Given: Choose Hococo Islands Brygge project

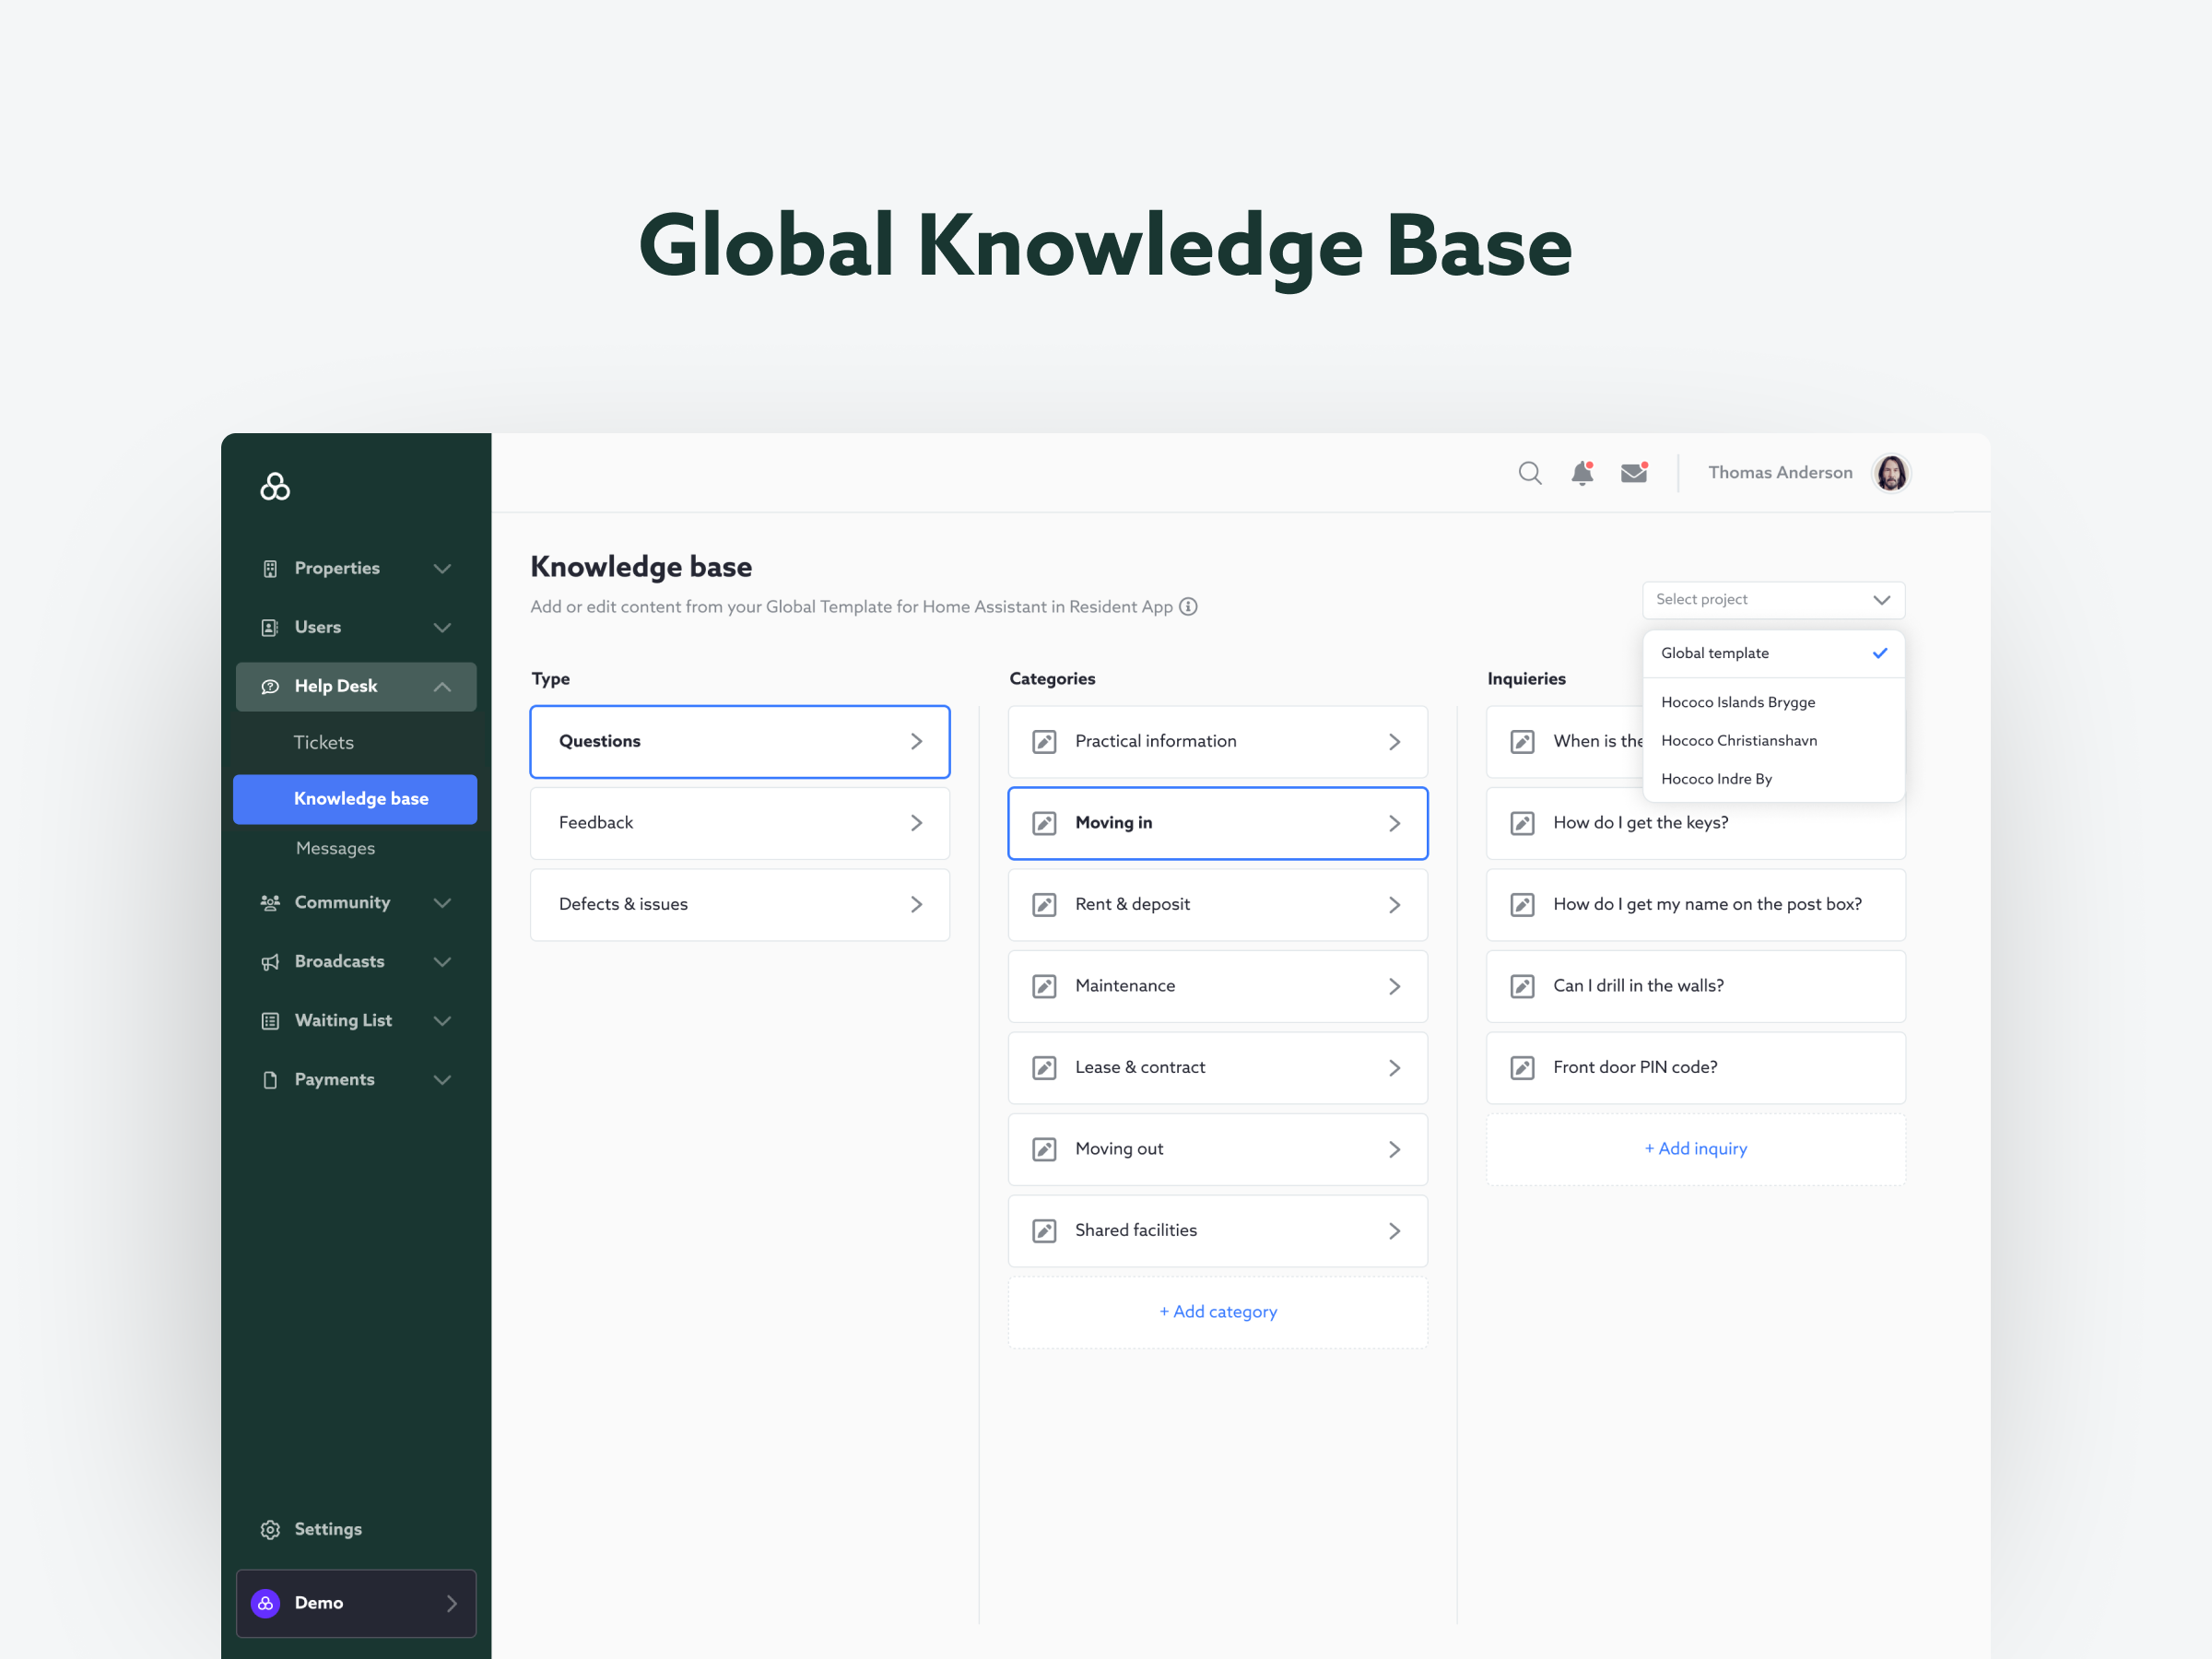Looking at the screenshot, I should (x=1737, y=702).
